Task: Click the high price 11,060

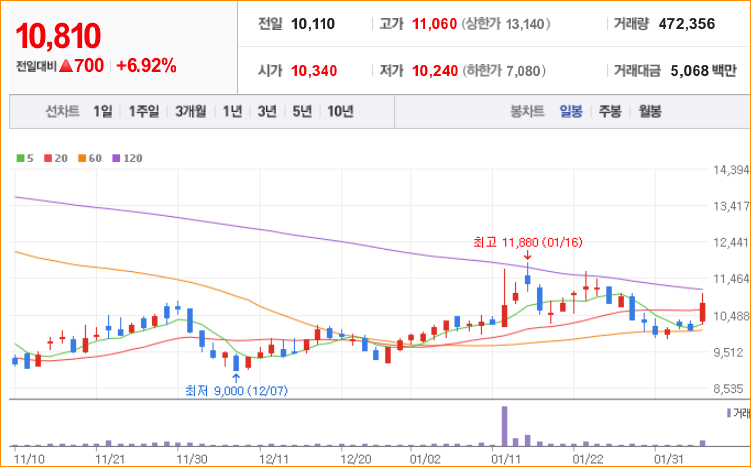Action: tap(434, 23)
